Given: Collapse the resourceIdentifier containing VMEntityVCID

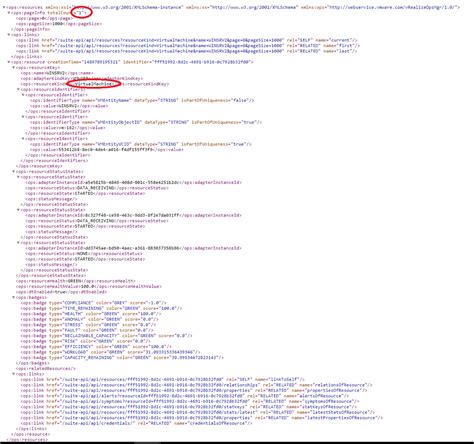Looking at the screenshot, I should point(23,139).
